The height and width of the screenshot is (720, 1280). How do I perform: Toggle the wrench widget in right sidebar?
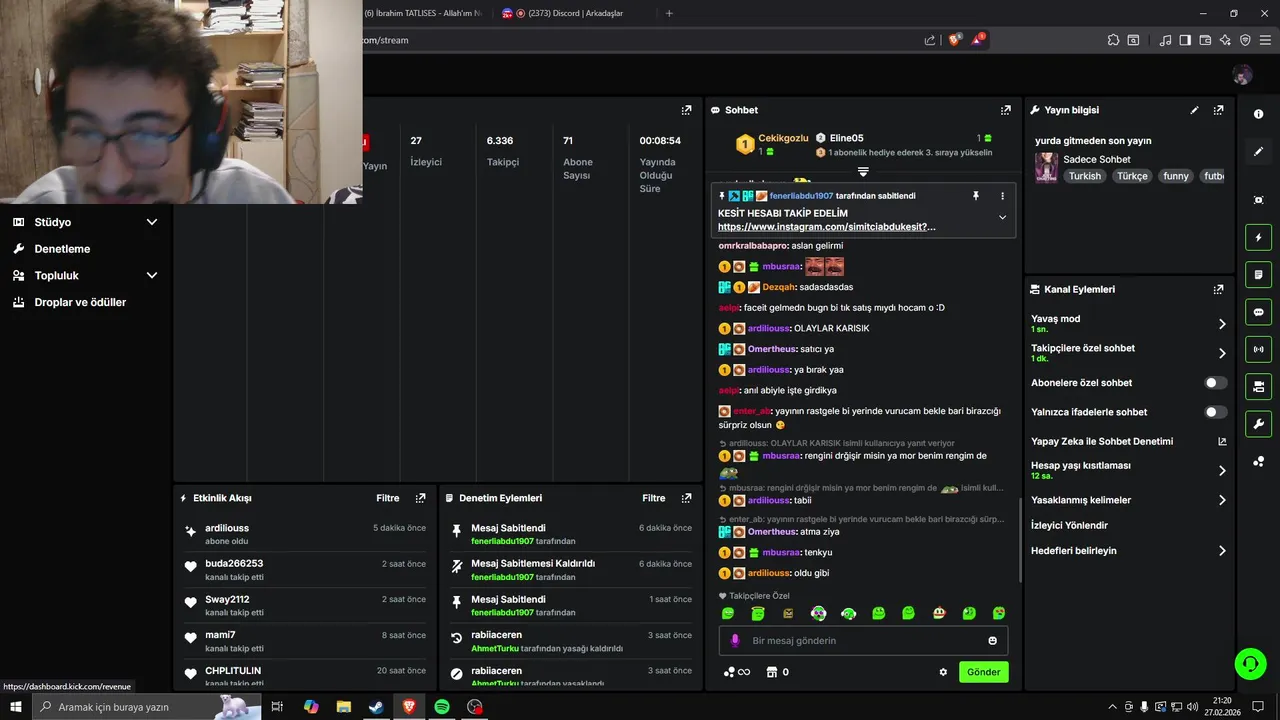pos(1258,423)
